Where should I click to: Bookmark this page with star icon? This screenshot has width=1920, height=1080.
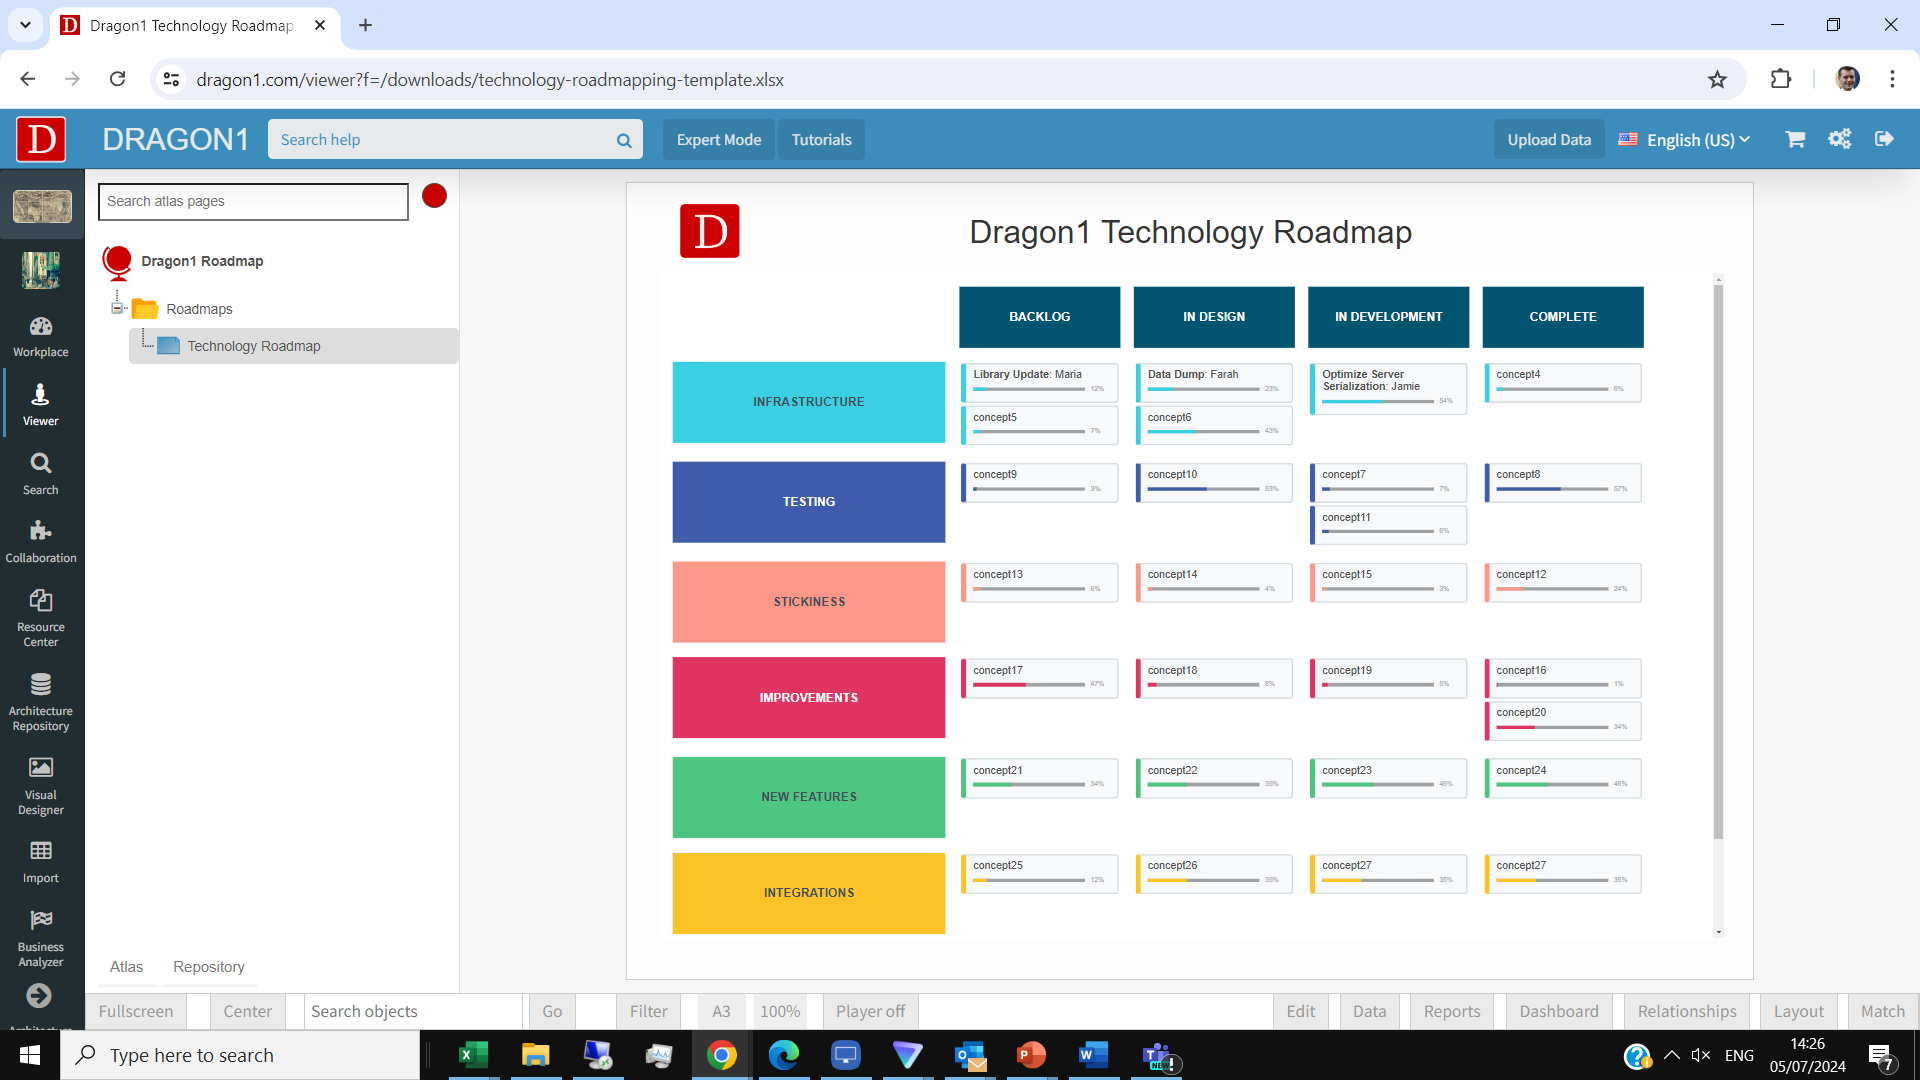[1717, 80]
